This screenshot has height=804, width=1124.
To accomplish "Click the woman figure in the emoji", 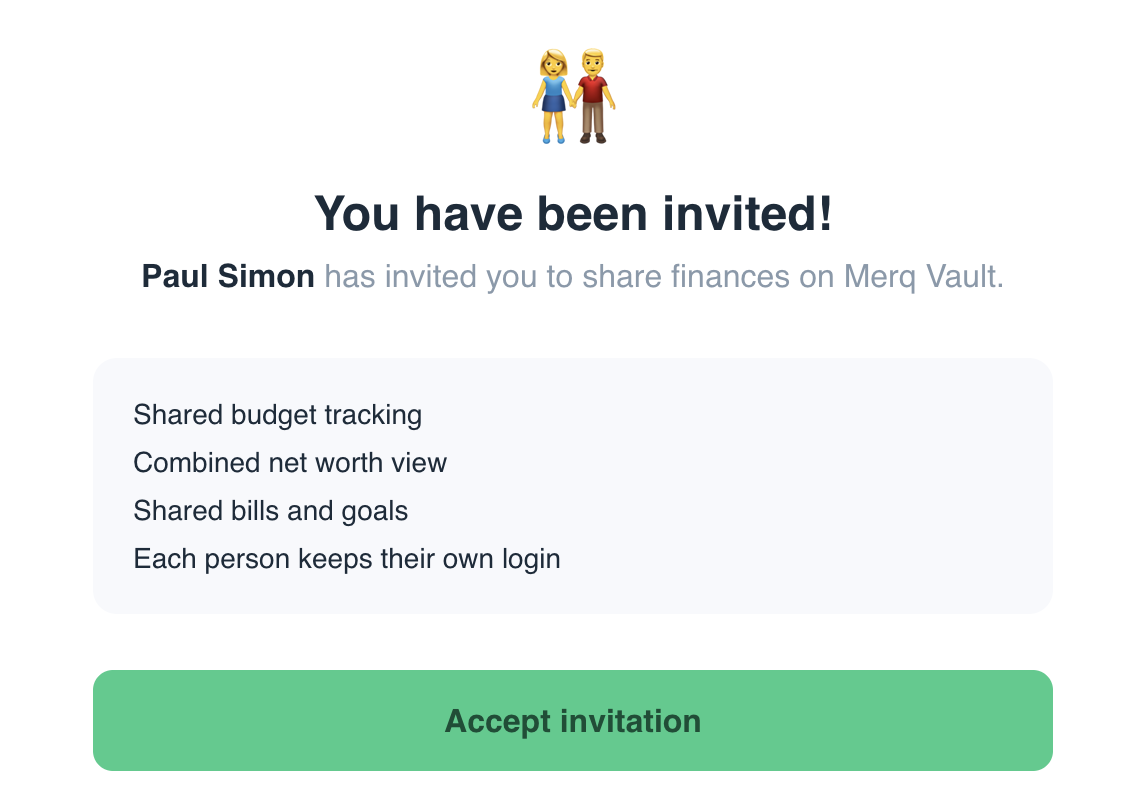I will 553,95.
